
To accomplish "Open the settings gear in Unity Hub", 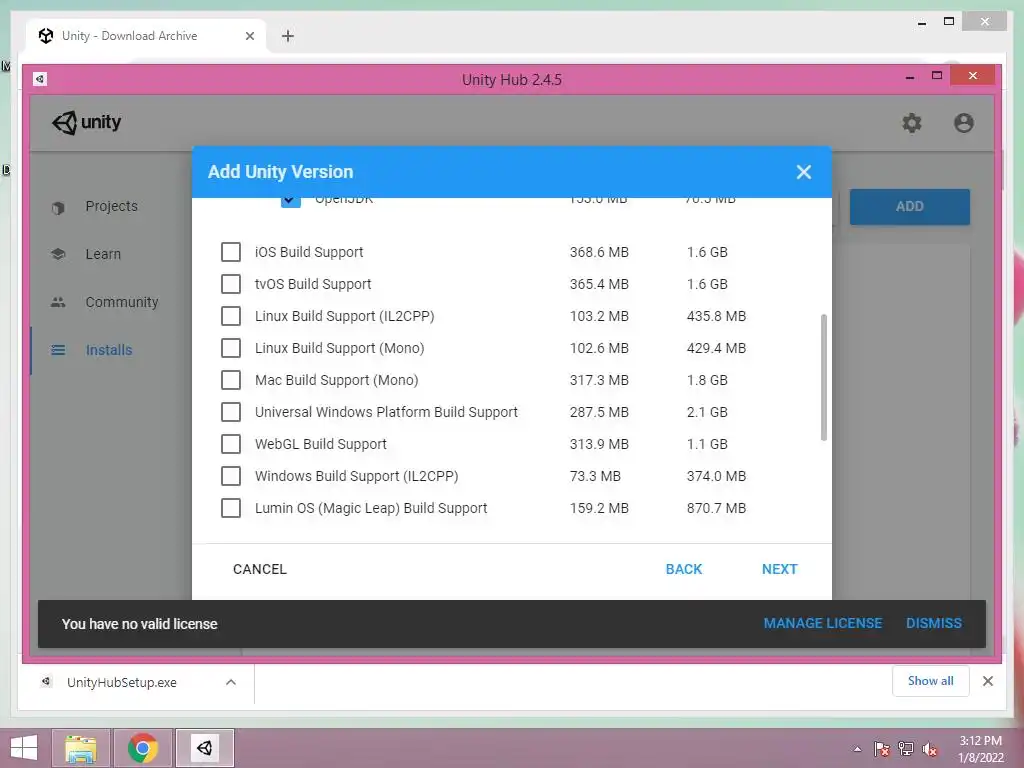I will point(912,123).
